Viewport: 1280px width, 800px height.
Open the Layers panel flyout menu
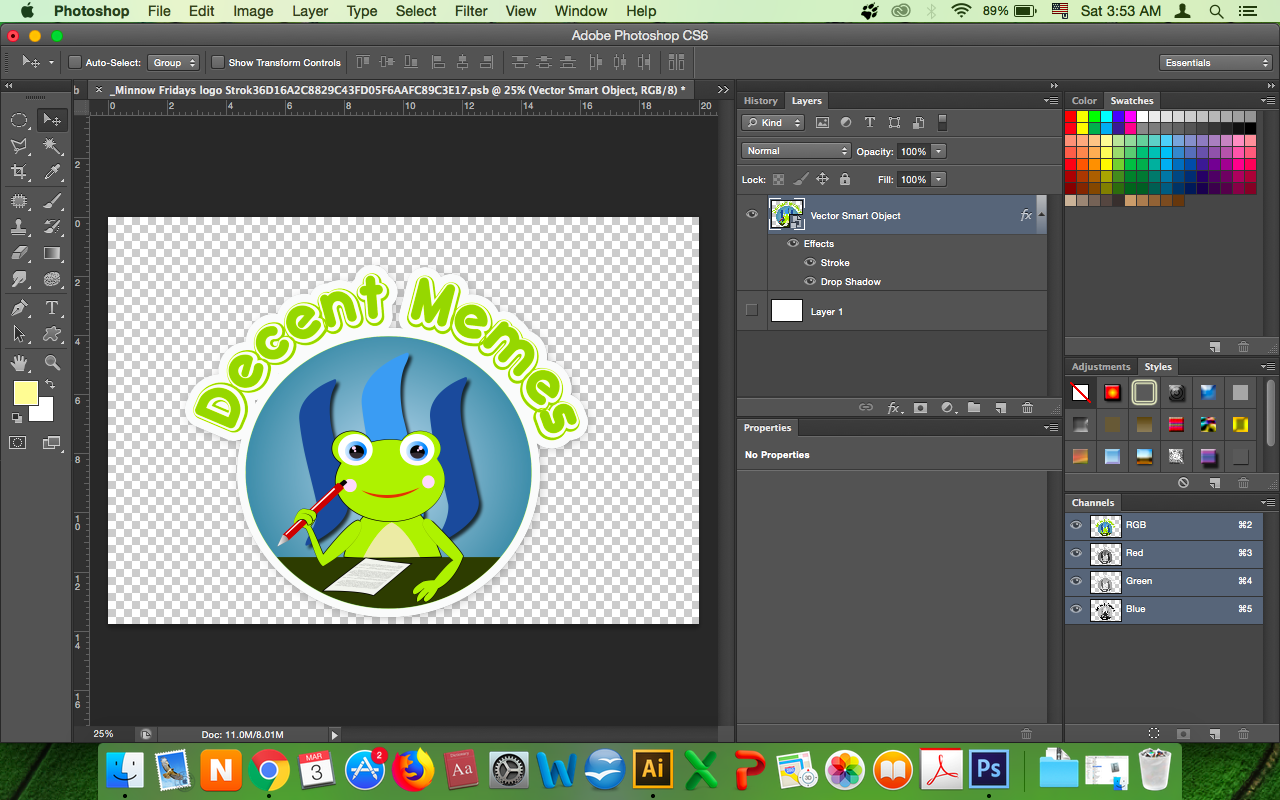tap(1051, 101)
